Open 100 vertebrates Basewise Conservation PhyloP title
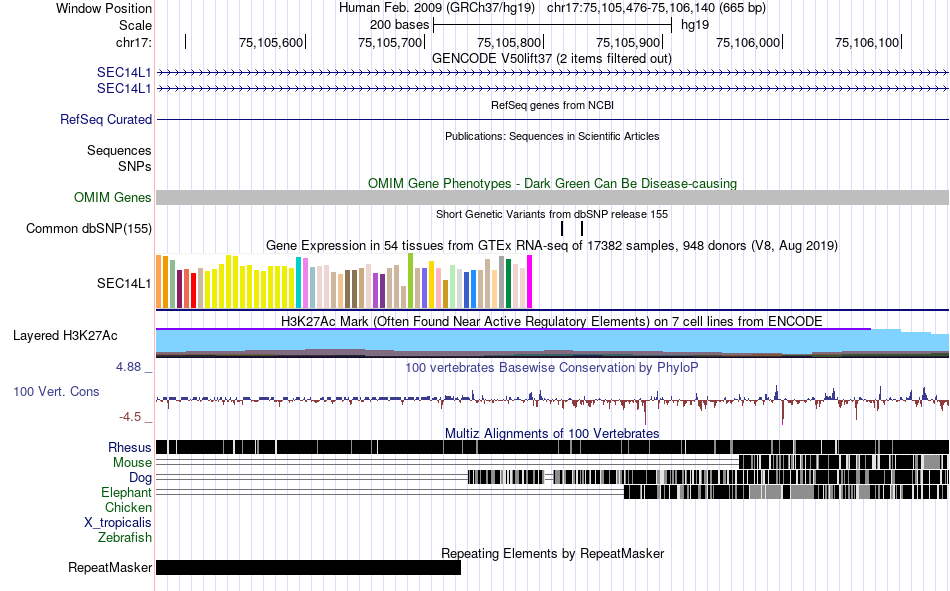 click(x=551, y=368)
